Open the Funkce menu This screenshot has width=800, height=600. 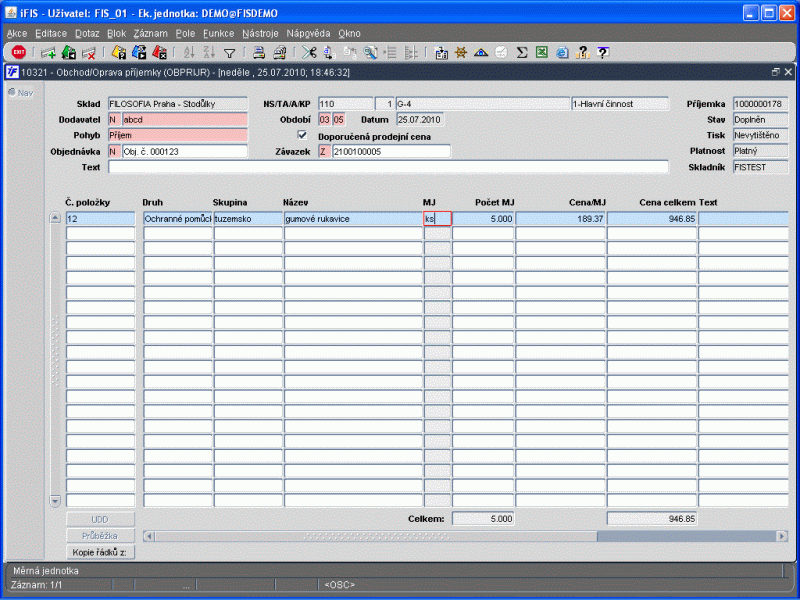click(218, 33)
